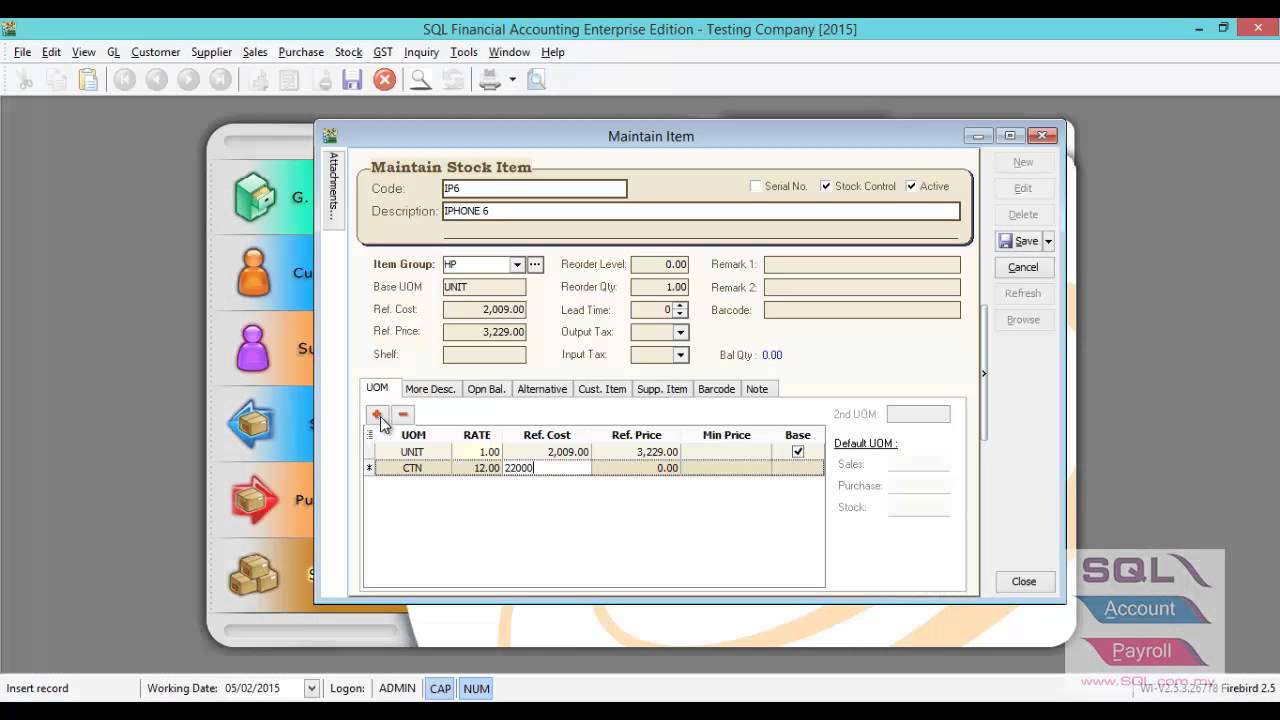Image resolution: width=1280 pixels, height=720 pixels.
Task: Click the Cancel button
Action: click(x=1023, y=267)
